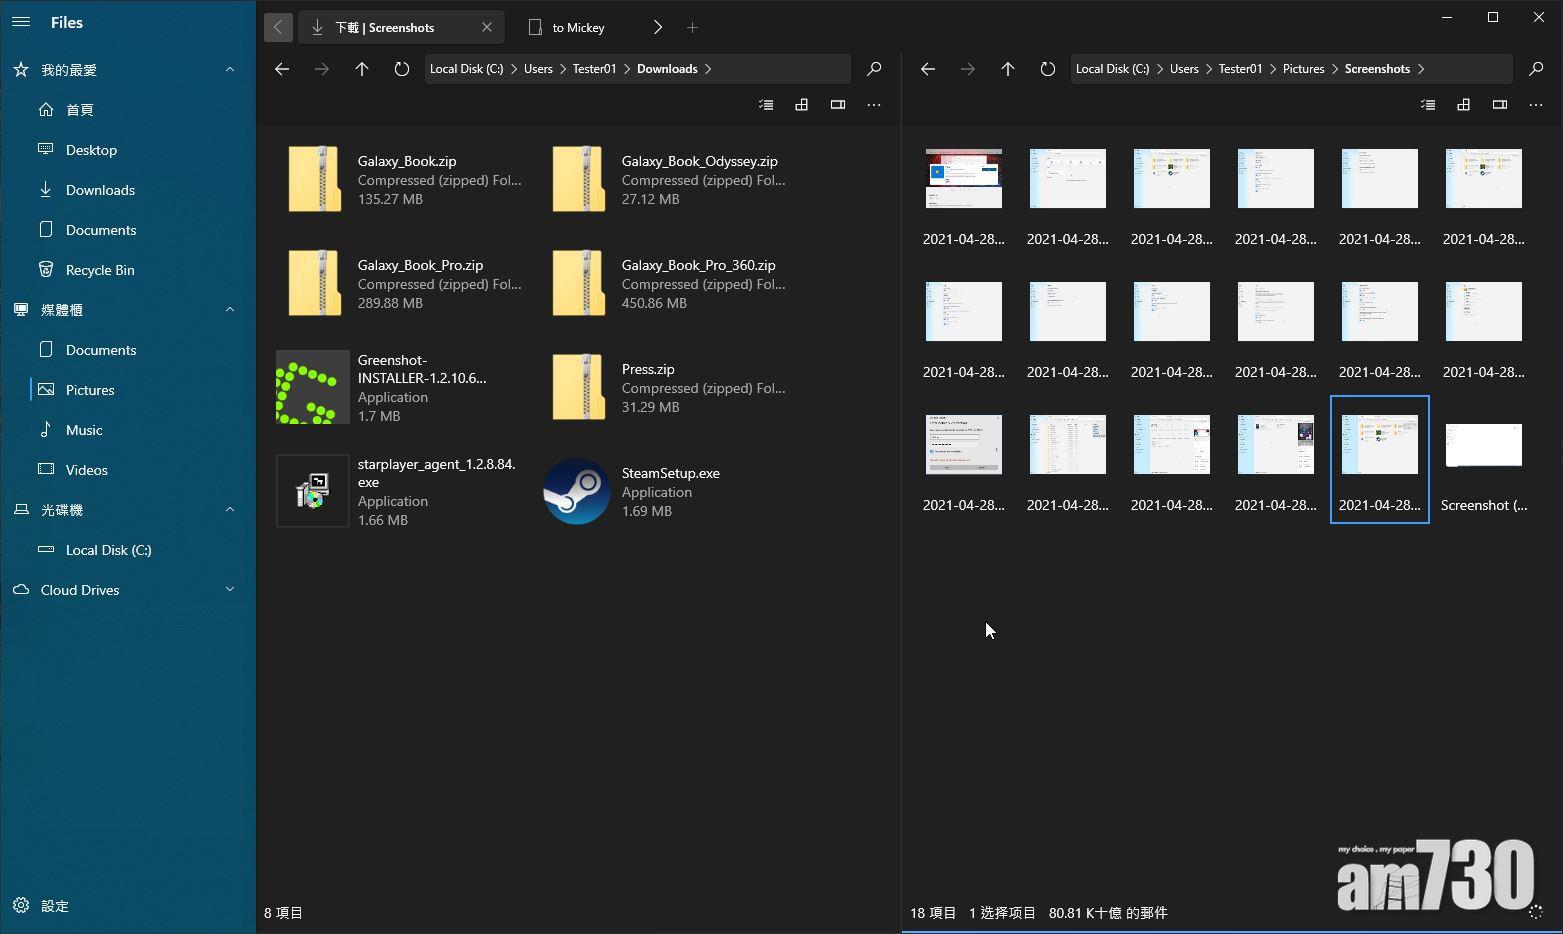This screenshot has width=1563, height=934.
Task: Click Users in the Downloads breadcrumb path
Action: [x=538, y=69]
